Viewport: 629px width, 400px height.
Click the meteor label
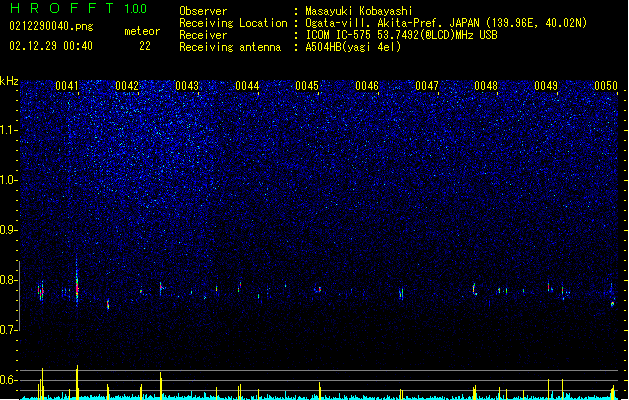coord(142,31)
